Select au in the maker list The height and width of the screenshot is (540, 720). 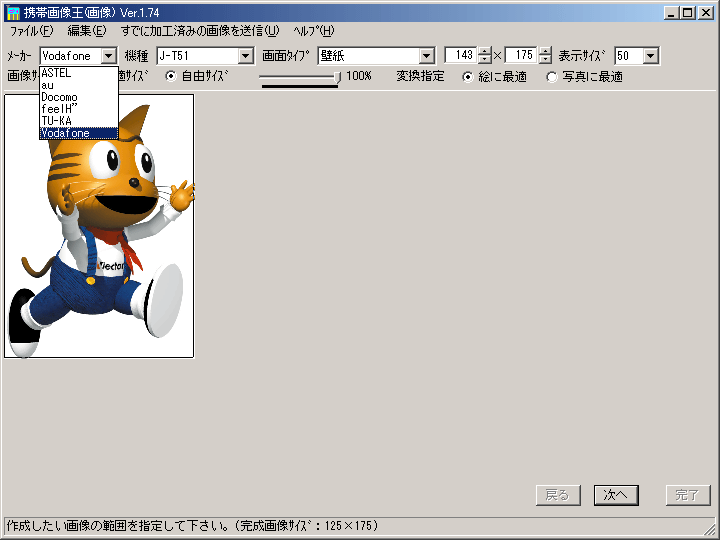(79, 85)
